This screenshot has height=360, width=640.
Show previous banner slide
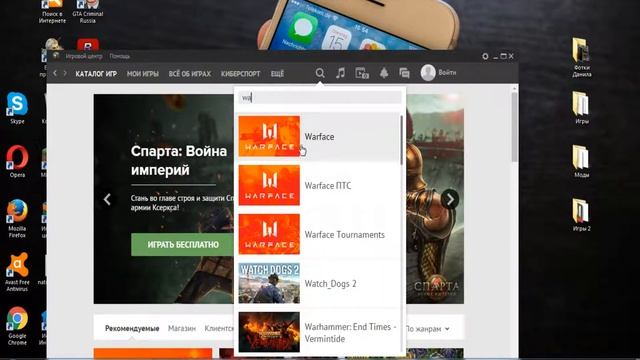107,199
